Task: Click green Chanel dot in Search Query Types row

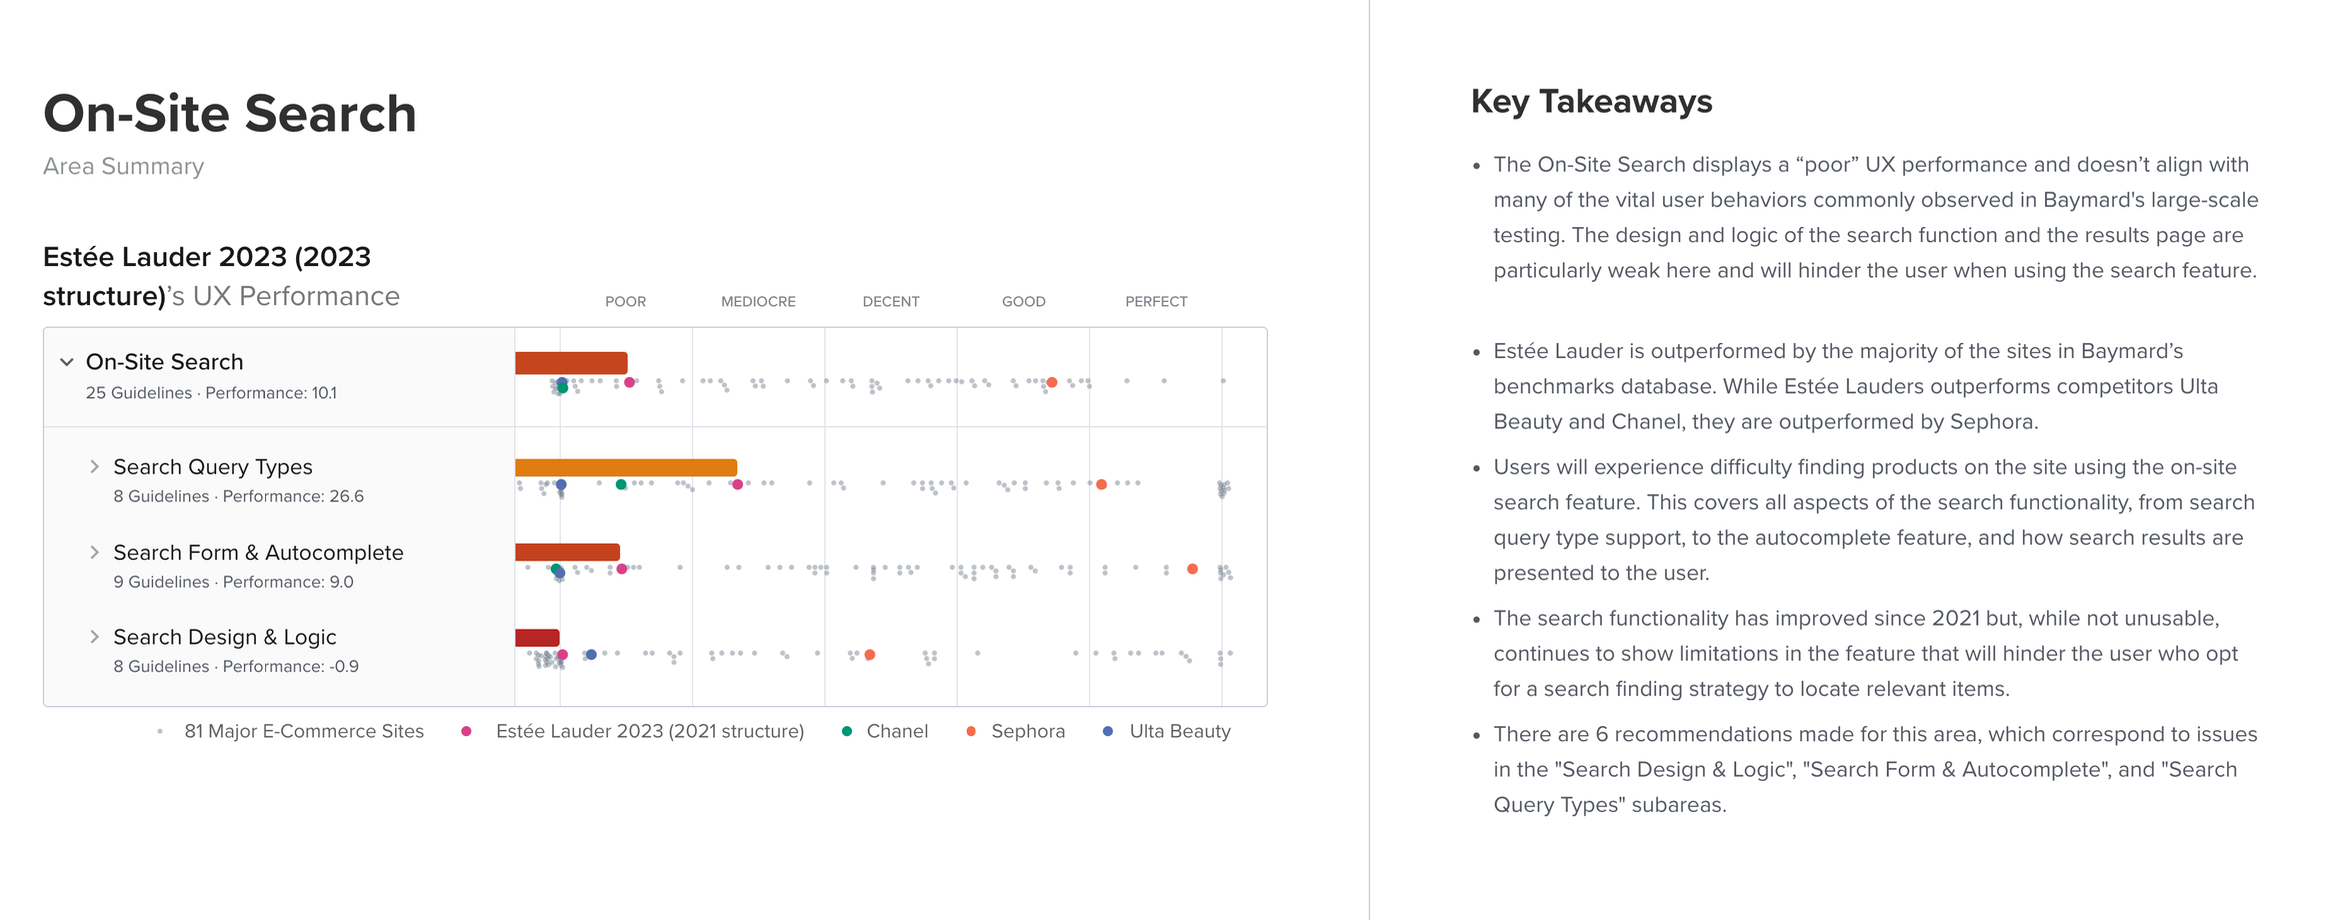Action: click(x=621, y=484)
